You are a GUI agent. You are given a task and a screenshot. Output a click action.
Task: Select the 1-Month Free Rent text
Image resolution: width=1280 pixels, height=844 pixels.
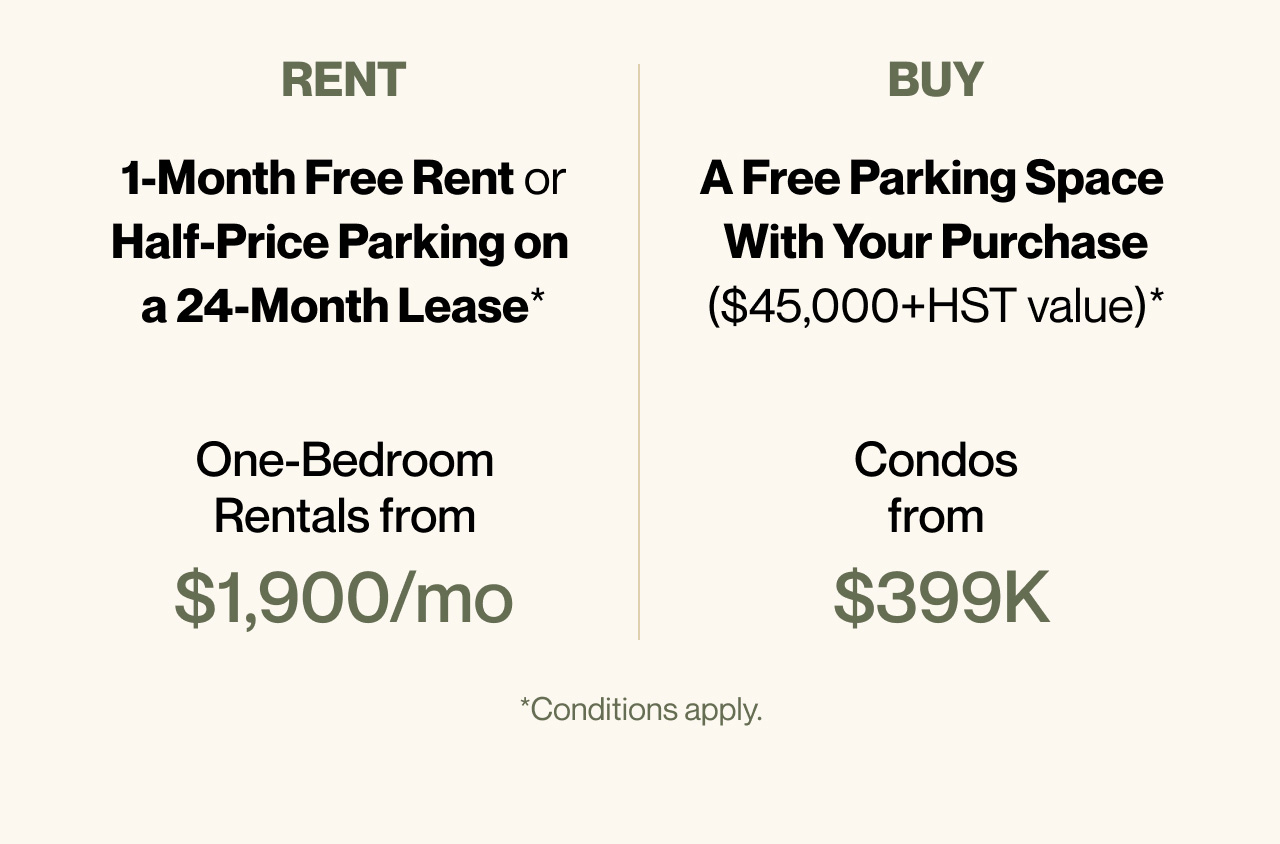point(317,179)
